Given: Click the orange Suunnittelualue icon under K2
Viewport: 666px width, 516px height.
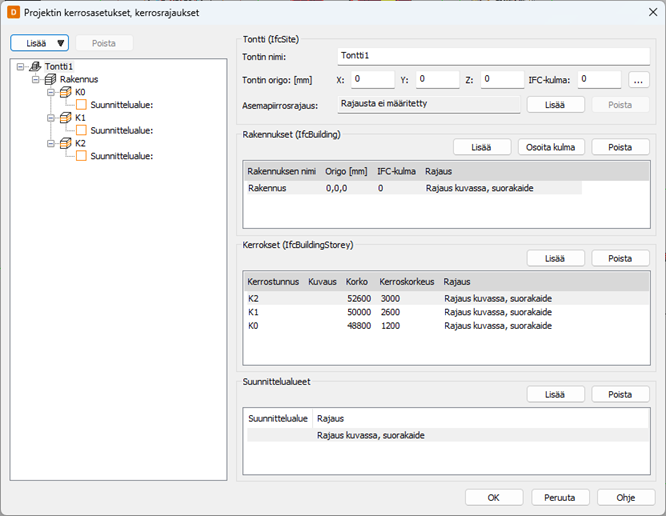Looking at the screenshot, I should pos(82,157).
